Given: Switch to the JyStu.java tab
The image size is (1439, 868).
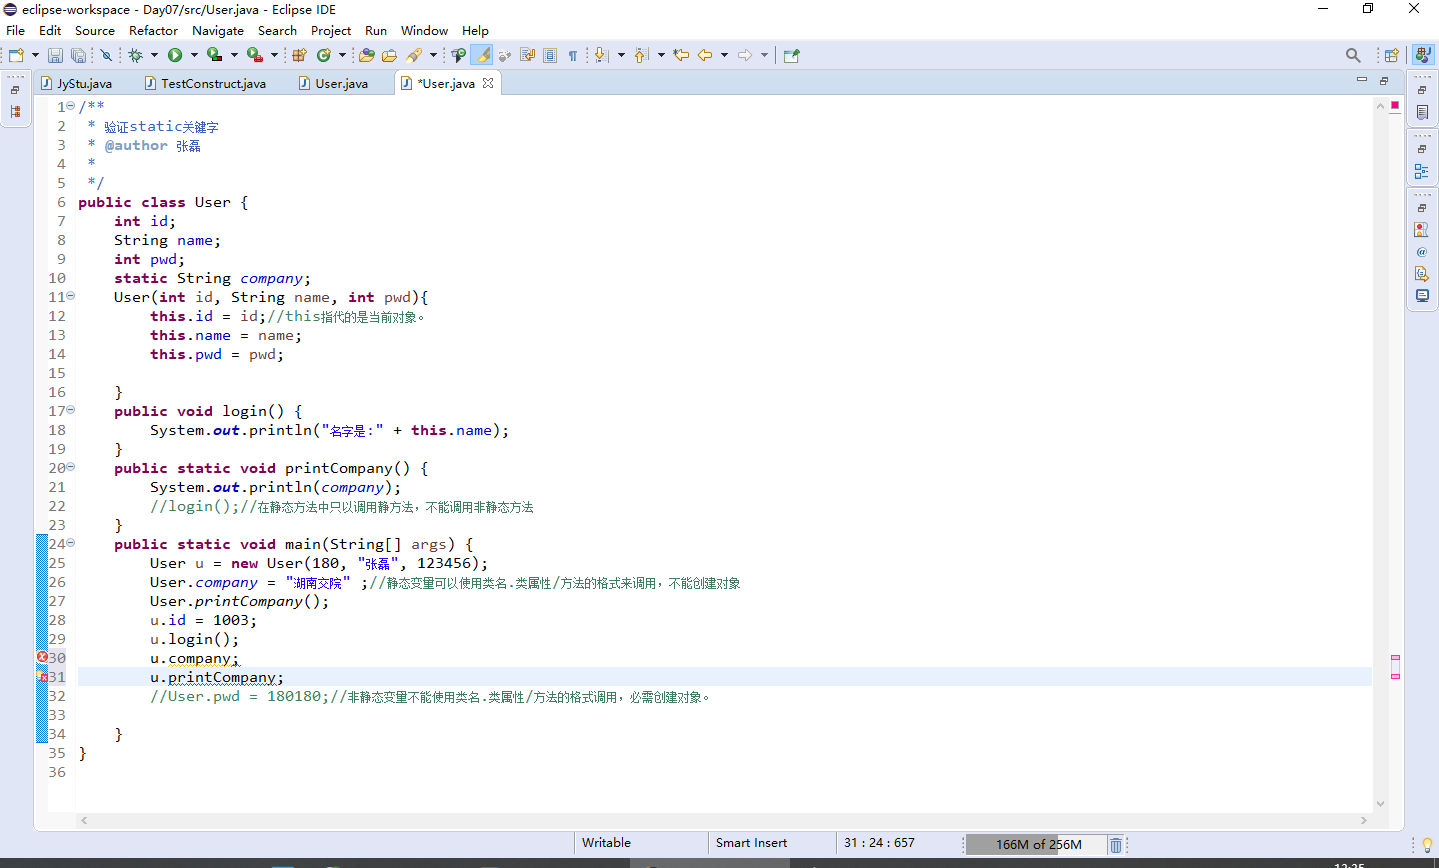Looking at the screenshot, I should (x=77, y=83).
